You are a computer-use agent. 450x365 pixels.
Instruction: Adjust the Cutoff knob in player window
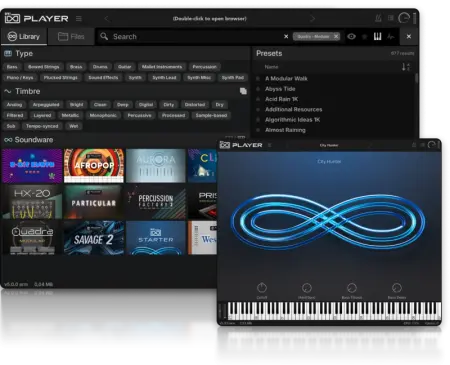pos(262,287)
